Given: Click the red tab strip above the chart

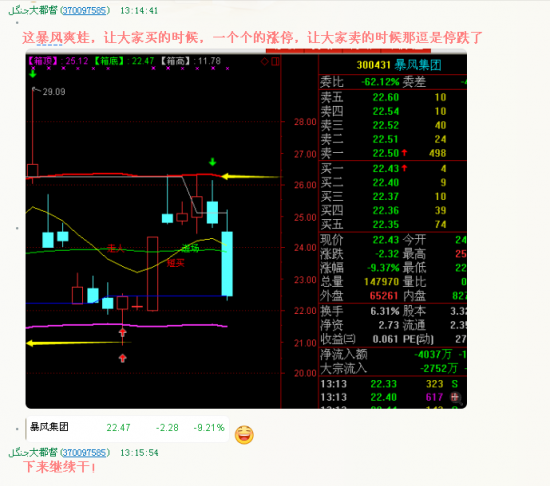Looking at the screenshot, I should tap(348, 51).
